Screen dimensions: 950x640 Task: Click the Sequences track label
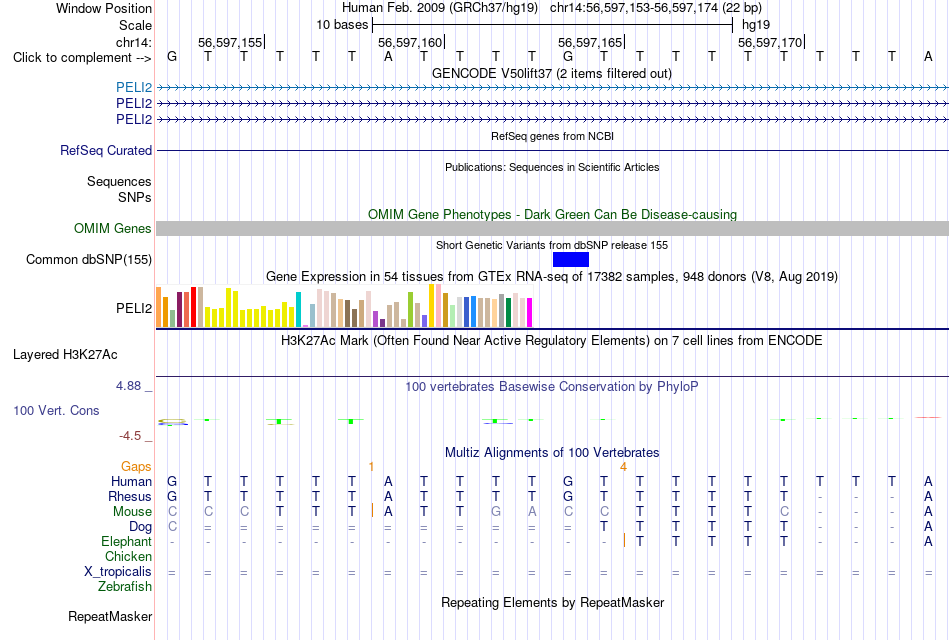[x=119, y=181]
